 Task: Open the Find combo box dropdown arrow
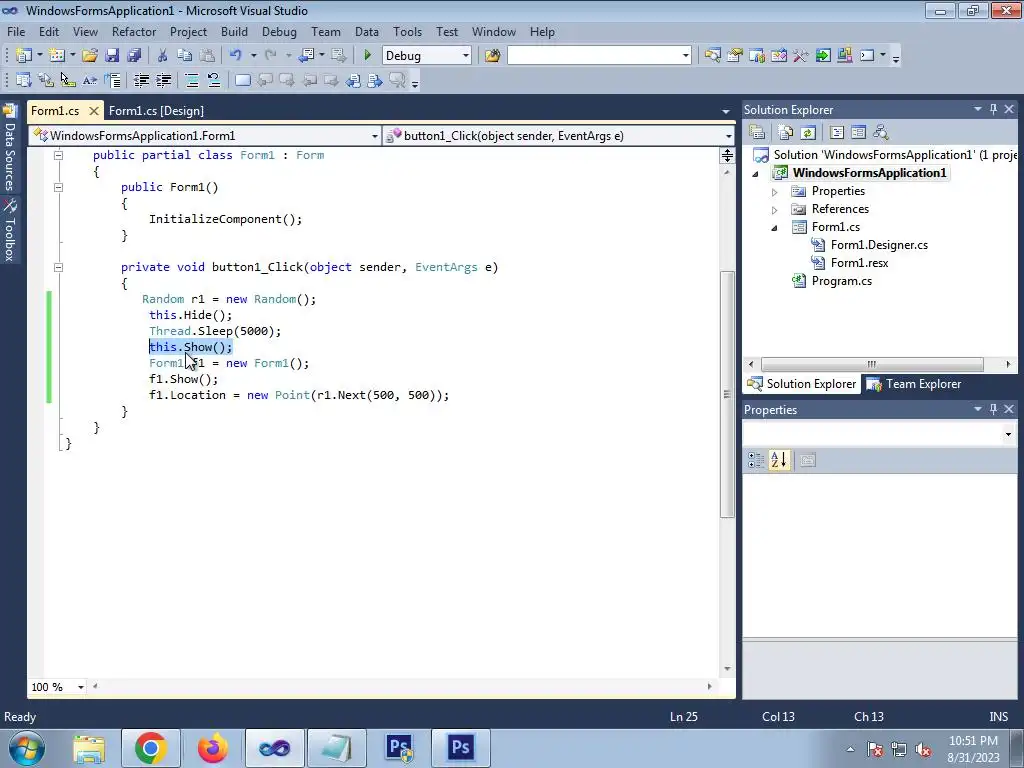coord(685,56)
